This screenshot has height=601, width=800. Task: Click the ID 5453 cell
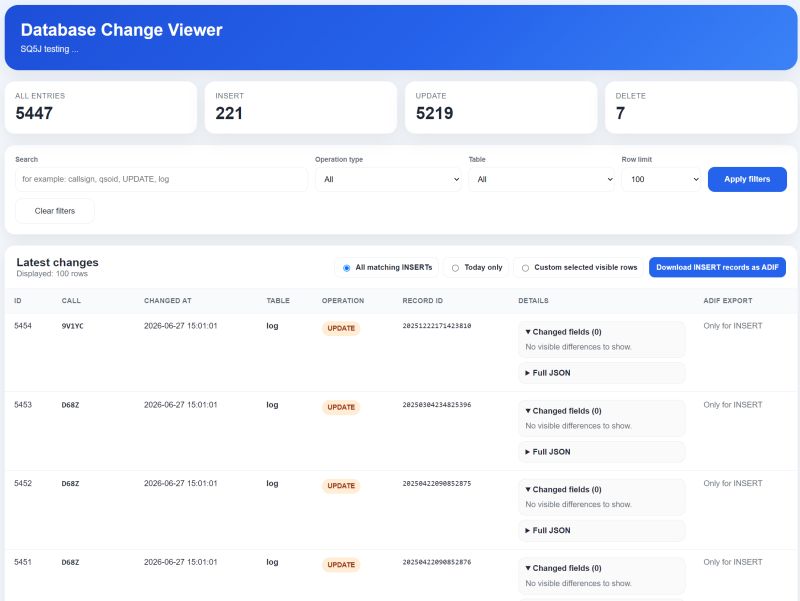point(23,405)
